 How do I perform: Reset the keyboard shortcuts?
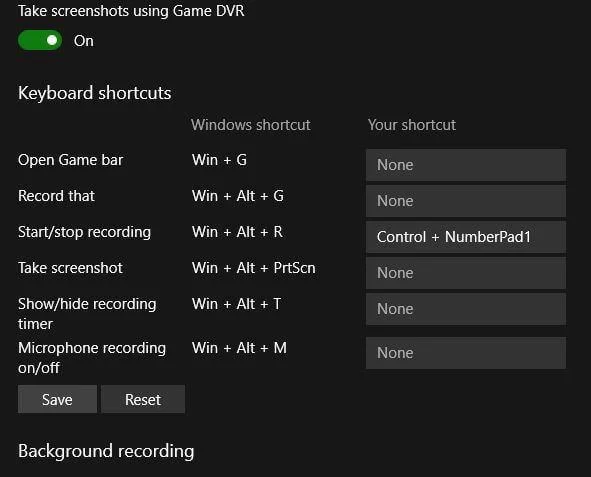143,399
